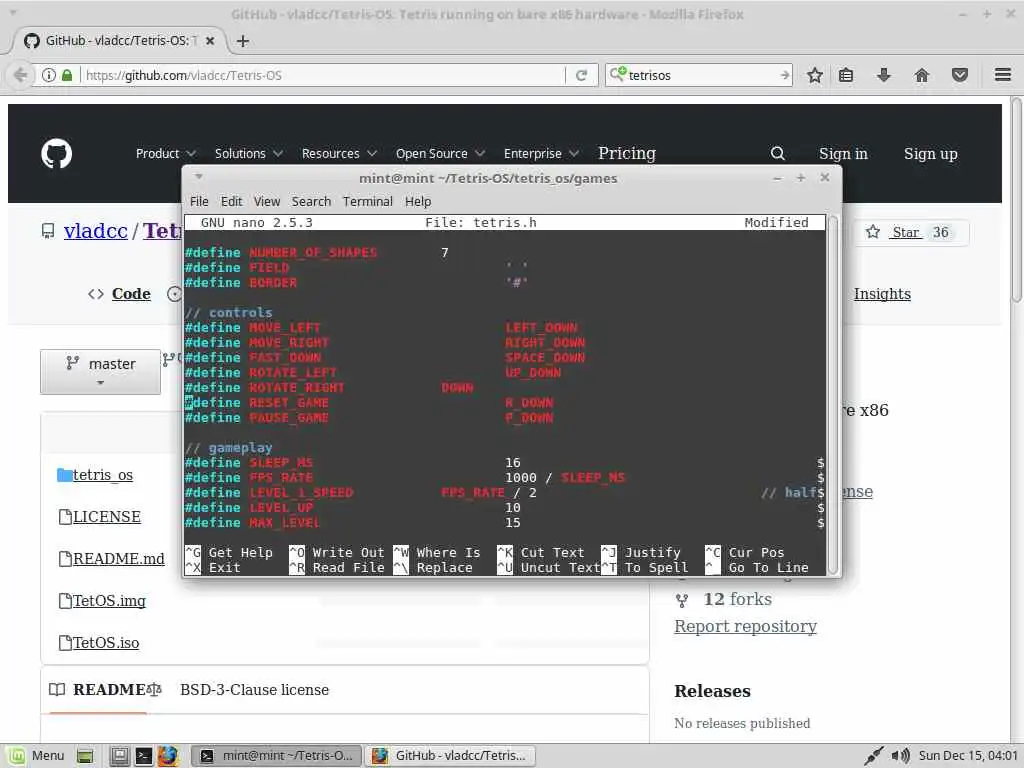Open the Firefox hamburger menu
The width and height of the screenshot is (1024, 768).
(1003, 75)
